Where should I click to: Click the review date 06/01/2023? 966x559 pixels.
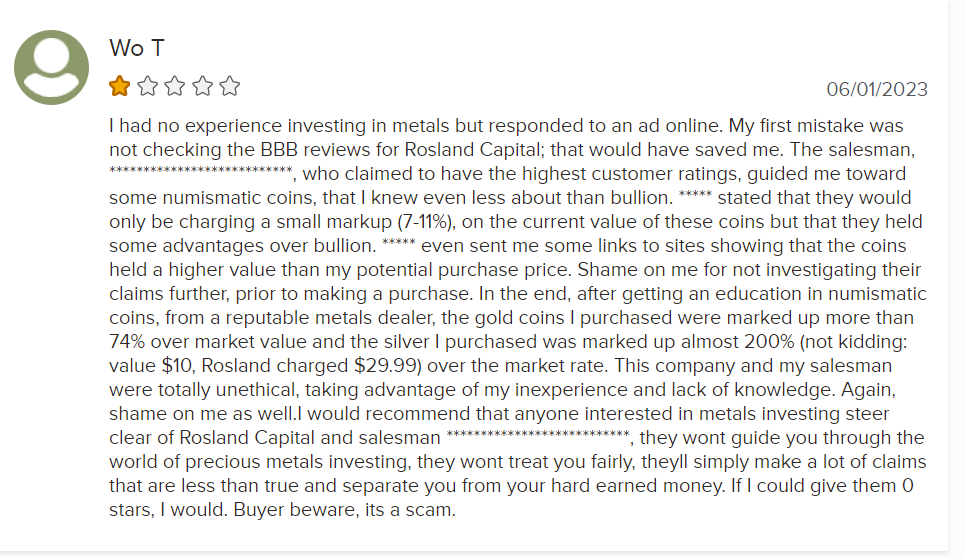pyautogui.click(x=877, y=89)
